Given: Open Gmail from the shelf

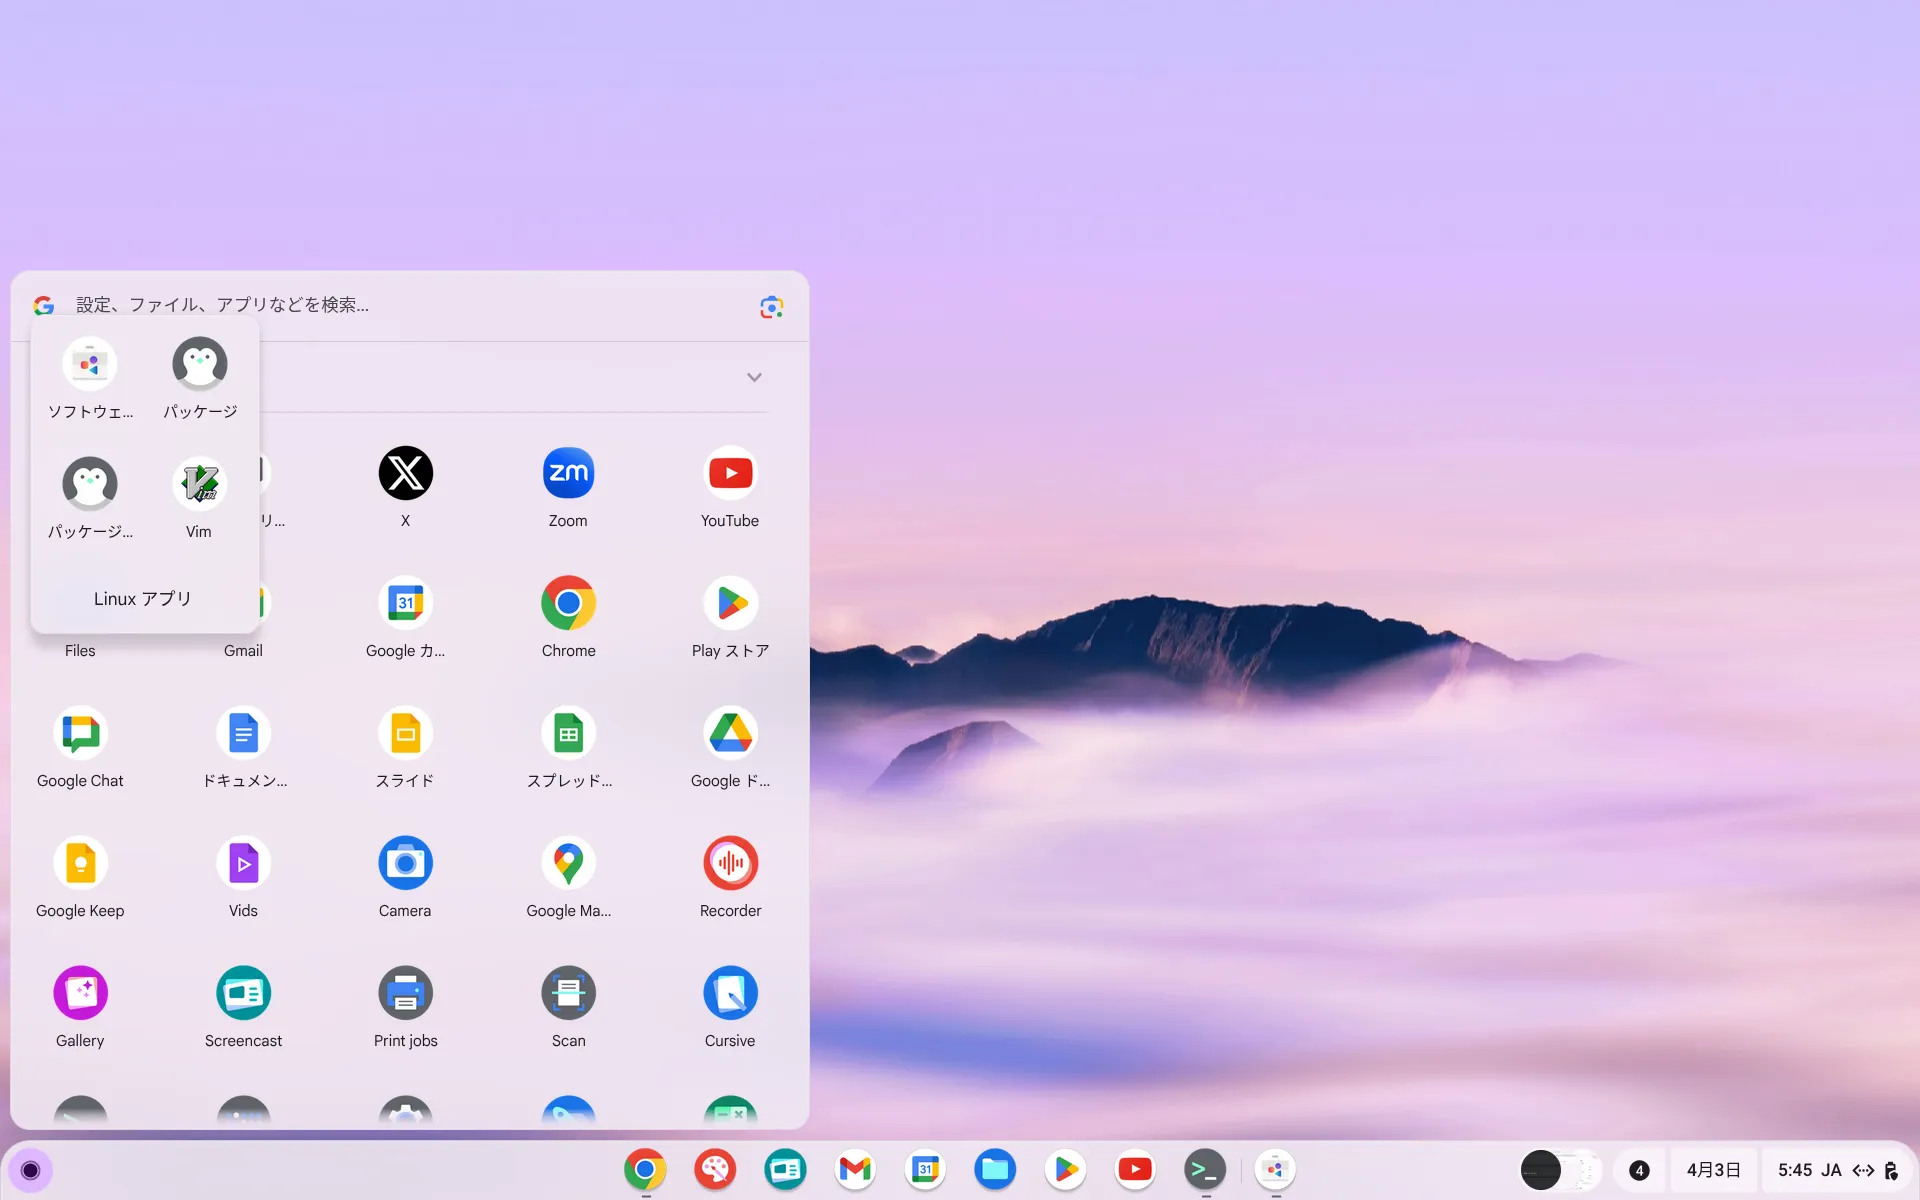Looking at the screenshot, I should pos(855,1169).
